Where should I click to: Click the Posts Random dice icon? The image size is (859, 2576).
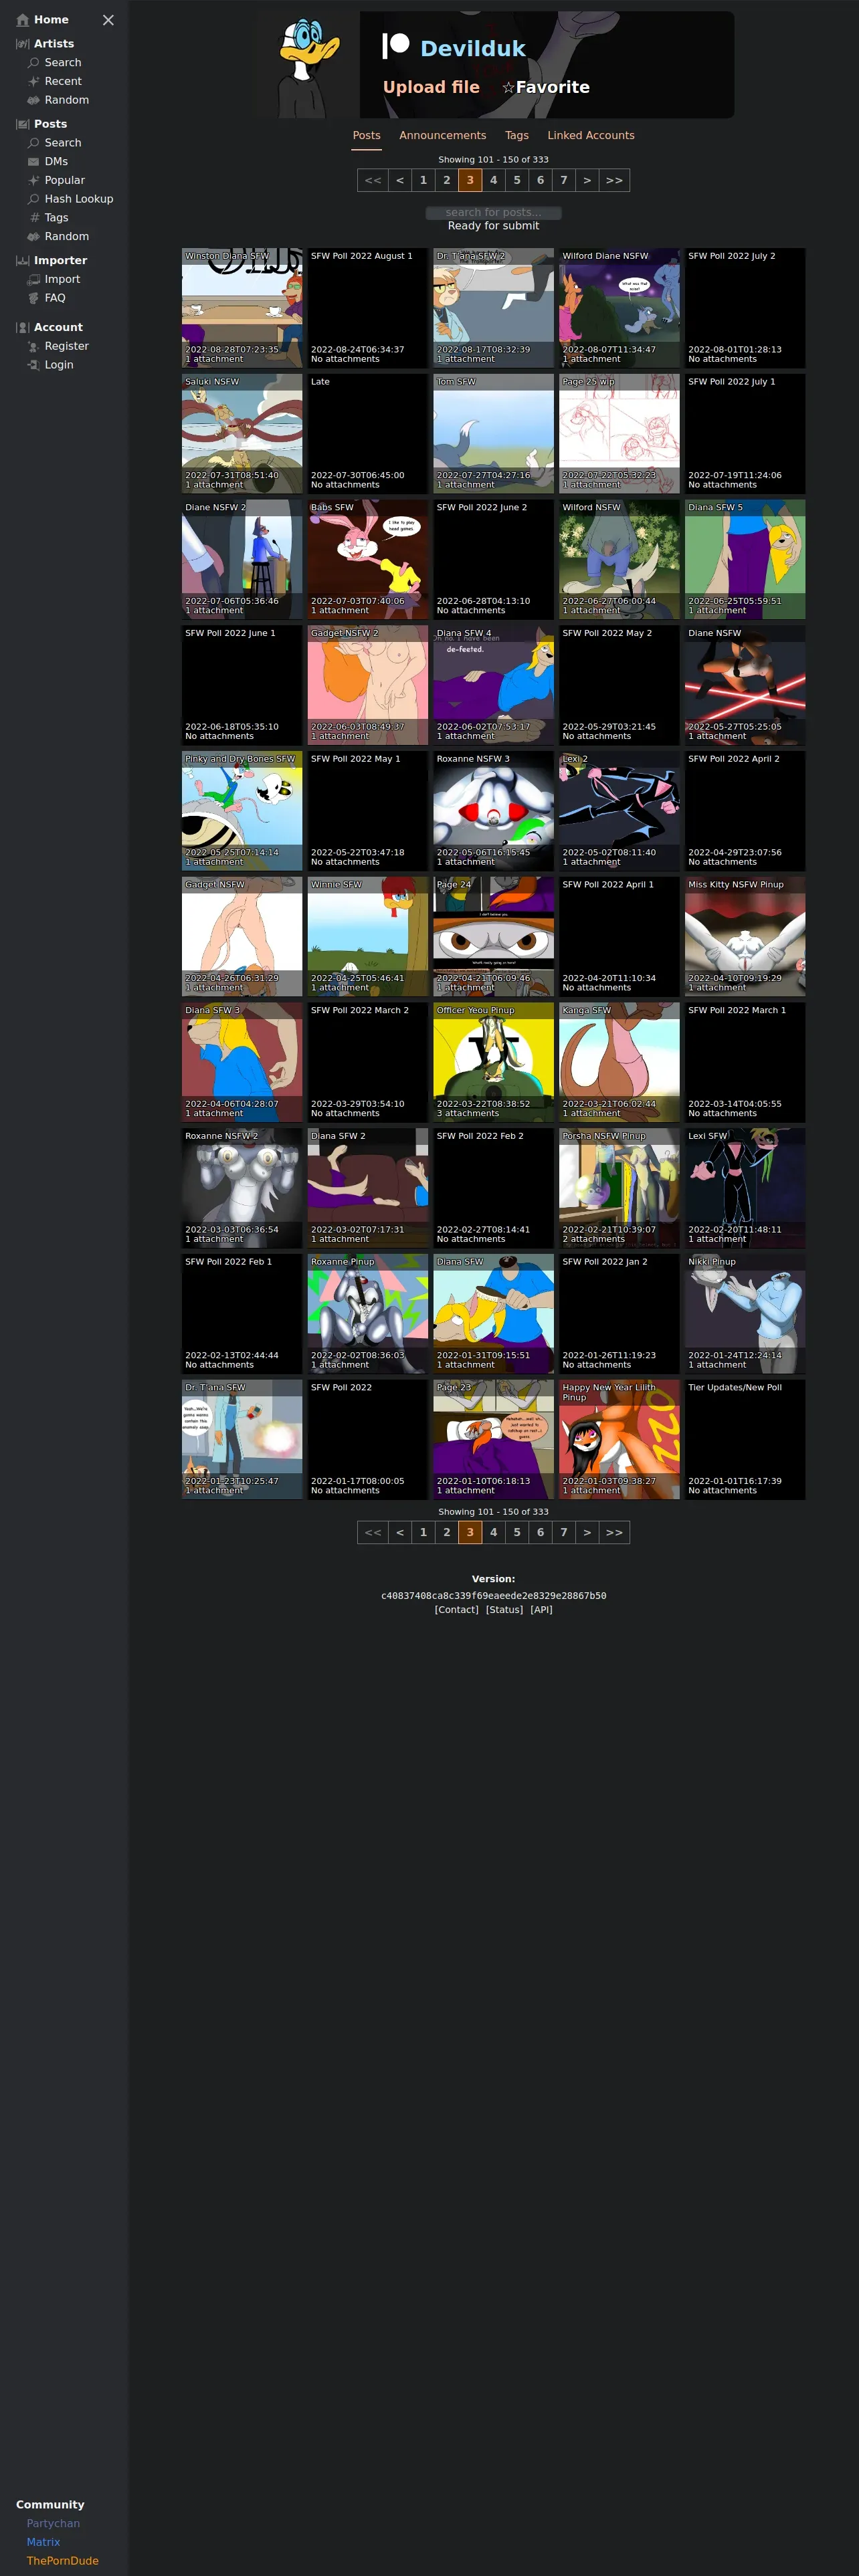click(x=34, y=237)
